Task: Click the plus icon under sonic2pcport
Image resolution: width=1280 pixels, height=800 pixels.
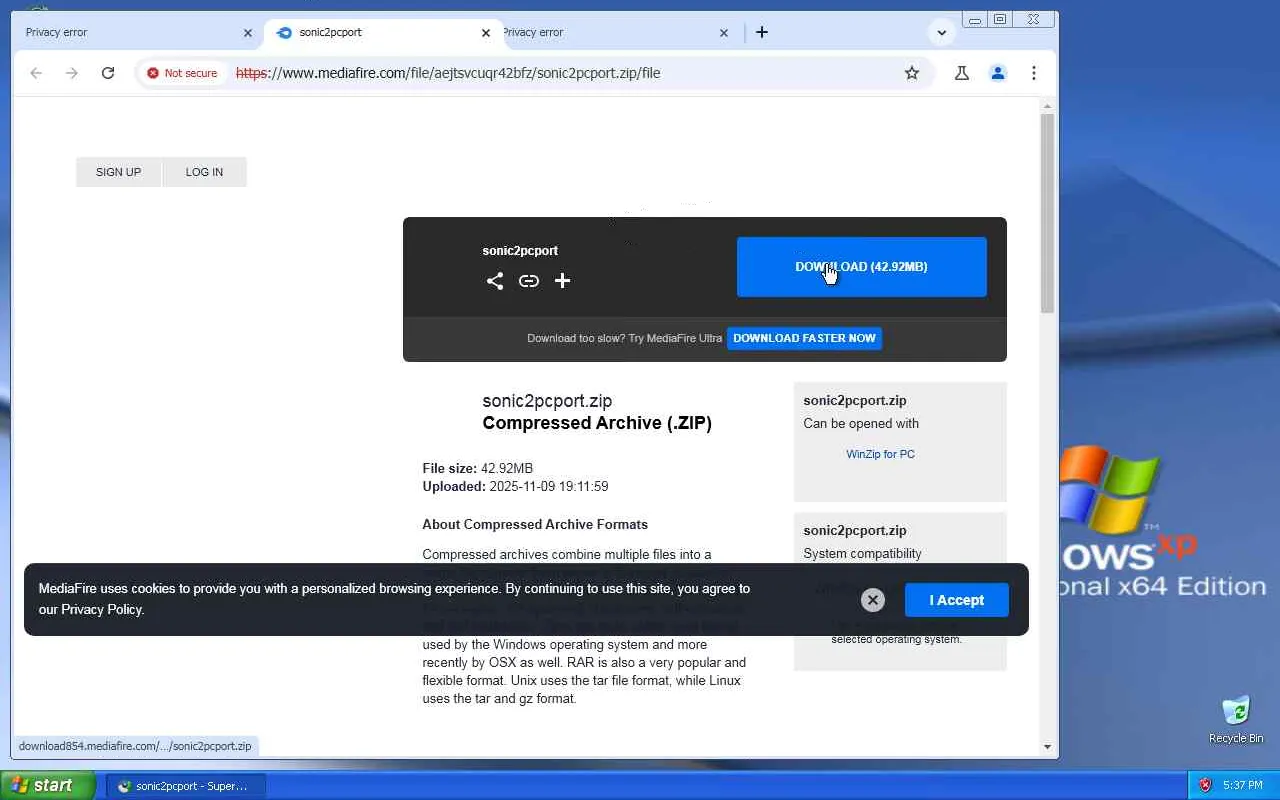Action: [x=563, y=281]
